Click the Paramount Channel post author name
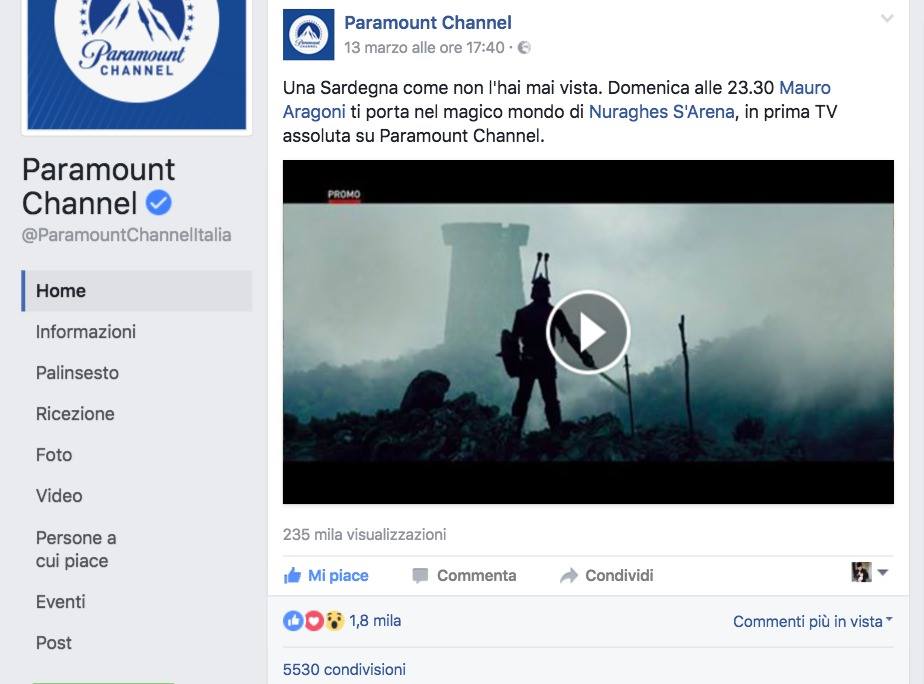Image resolution: width=924 pixels, height=684 pixels. pos(428,23)
